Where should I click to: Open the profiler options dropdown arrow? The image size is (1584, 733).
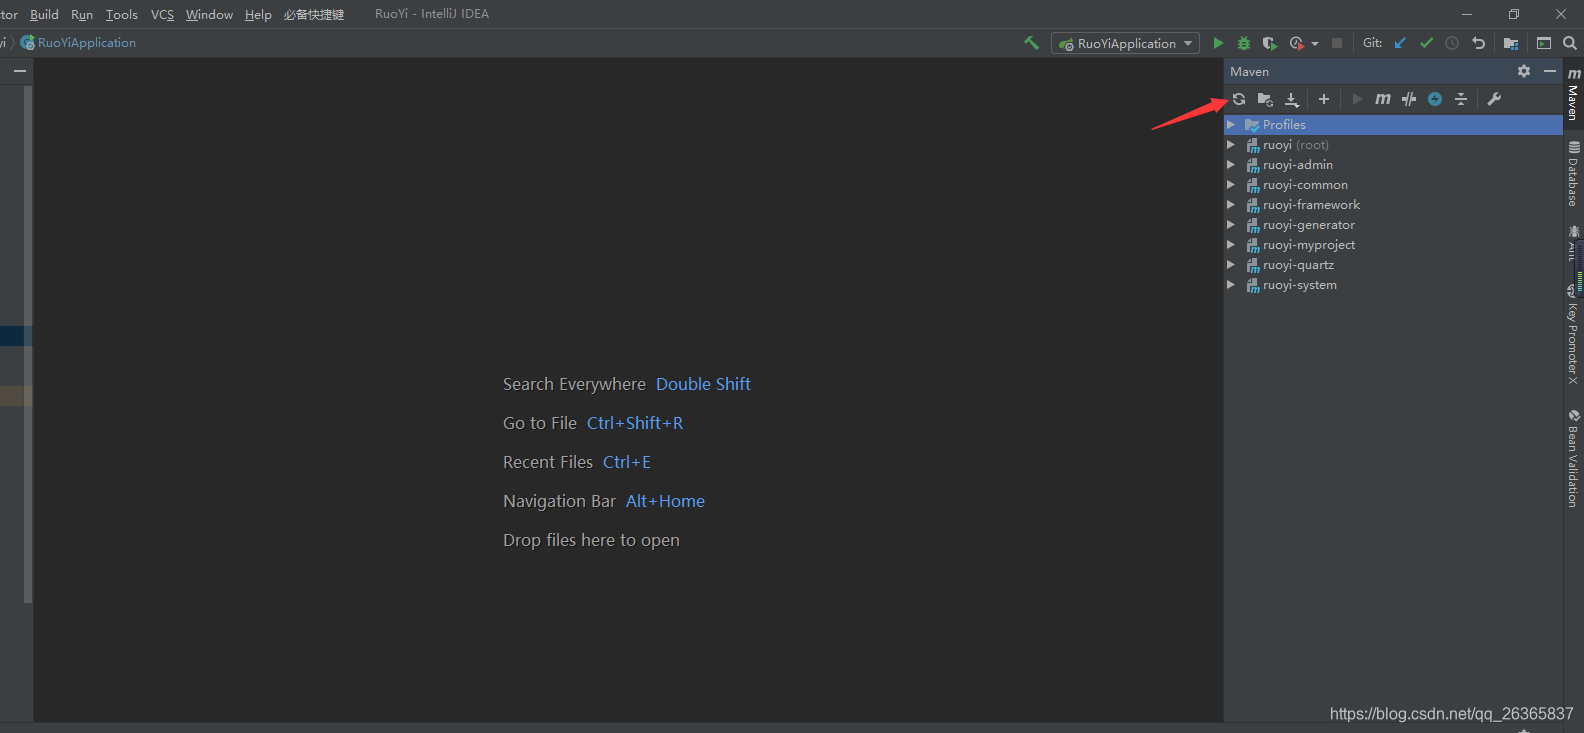[1315, 44]
